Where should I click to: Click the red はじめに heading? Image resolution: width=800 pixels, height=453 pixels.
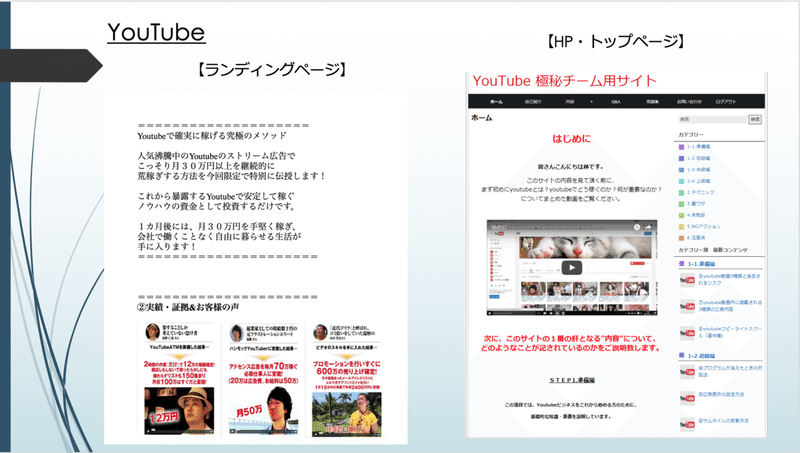pyautogui.click(x=571, y=139)
